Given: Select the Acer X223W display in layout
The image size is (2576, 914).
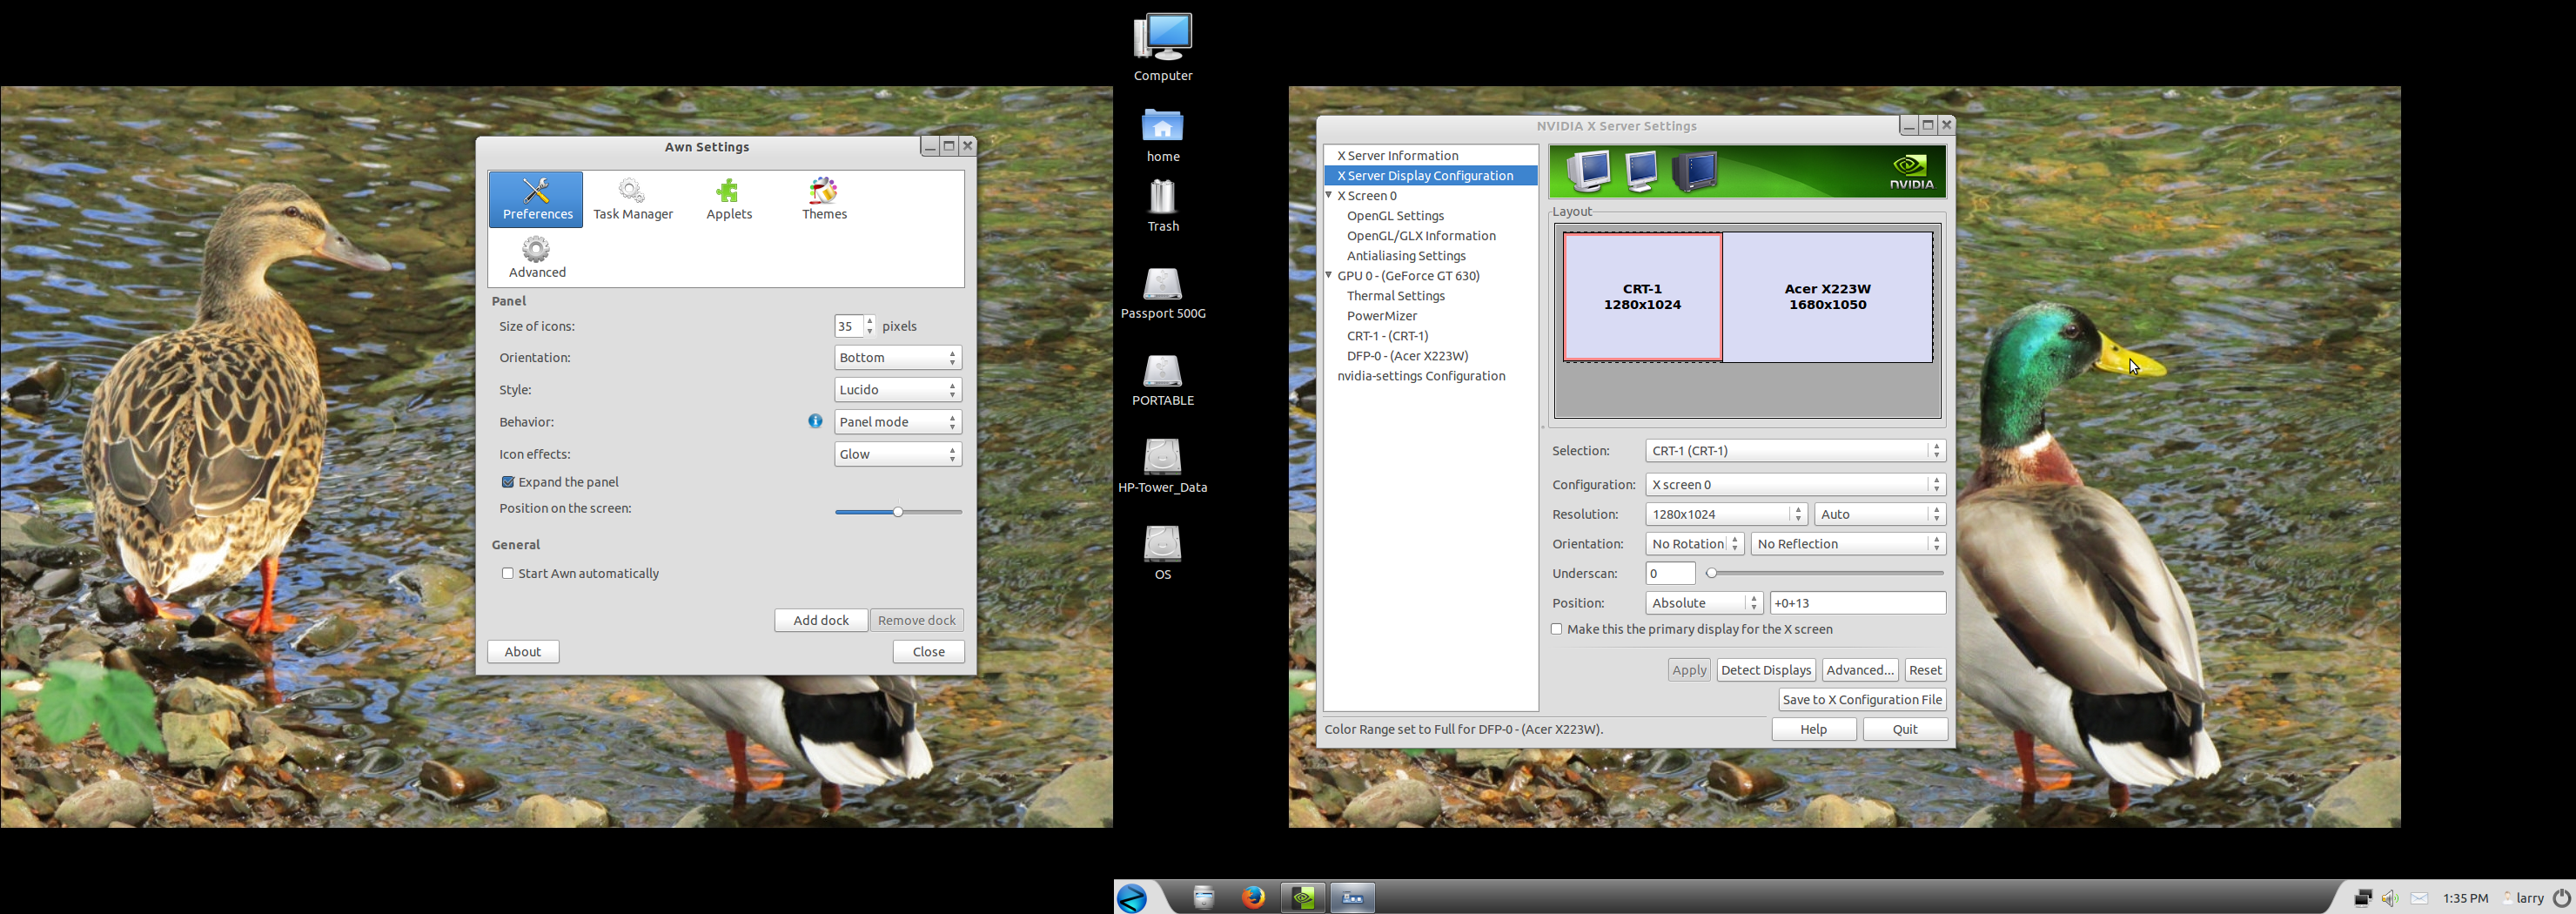Looking at the screenshot, I should pyautogui.click(x=1826, y=297).
